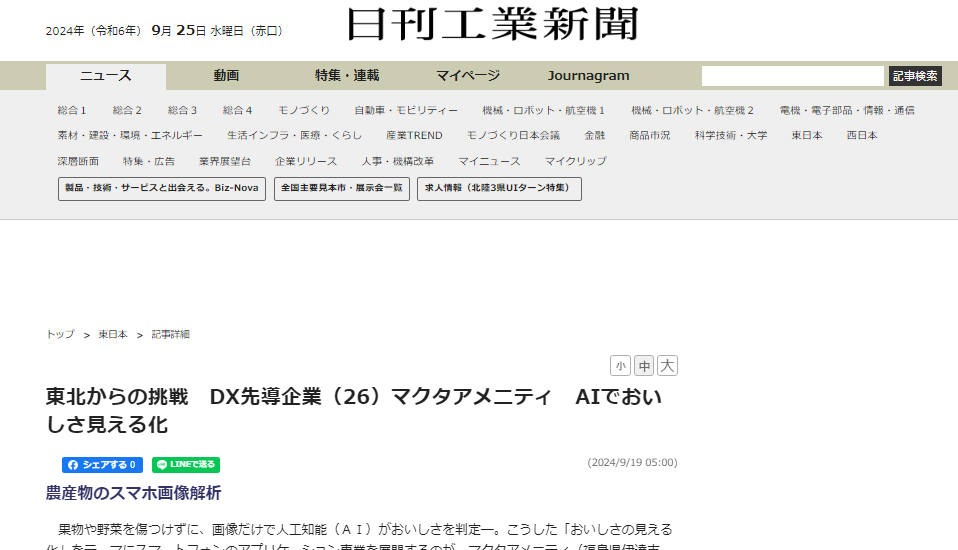Set font size to small (小)
The height and width of the screenshot is (550, 958).
click(x=620, y=365)
